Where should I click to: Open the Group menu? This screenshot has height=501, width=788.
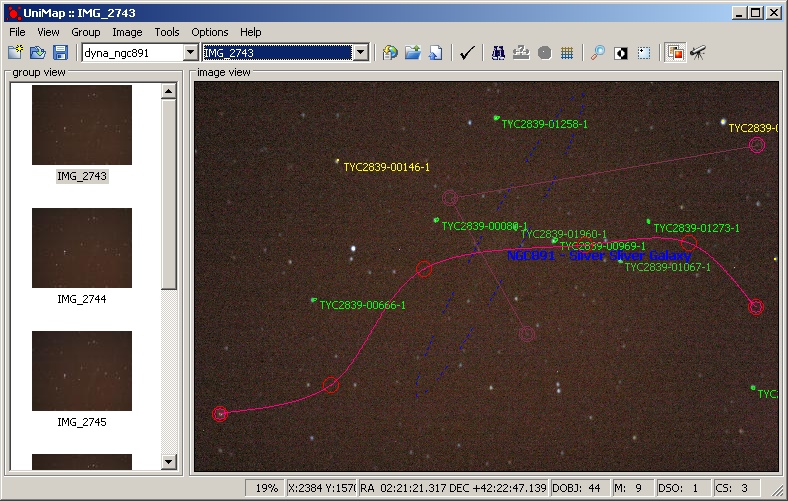click(x=85, y=32)
